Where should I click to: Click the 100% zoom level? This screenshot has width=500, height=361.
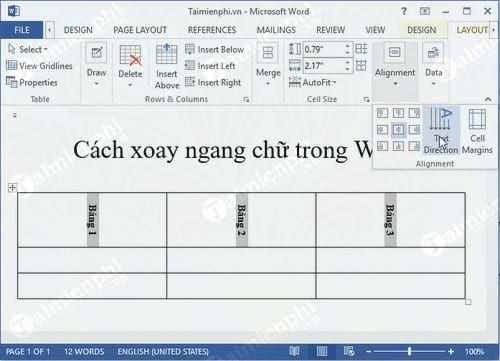[475, 351]
